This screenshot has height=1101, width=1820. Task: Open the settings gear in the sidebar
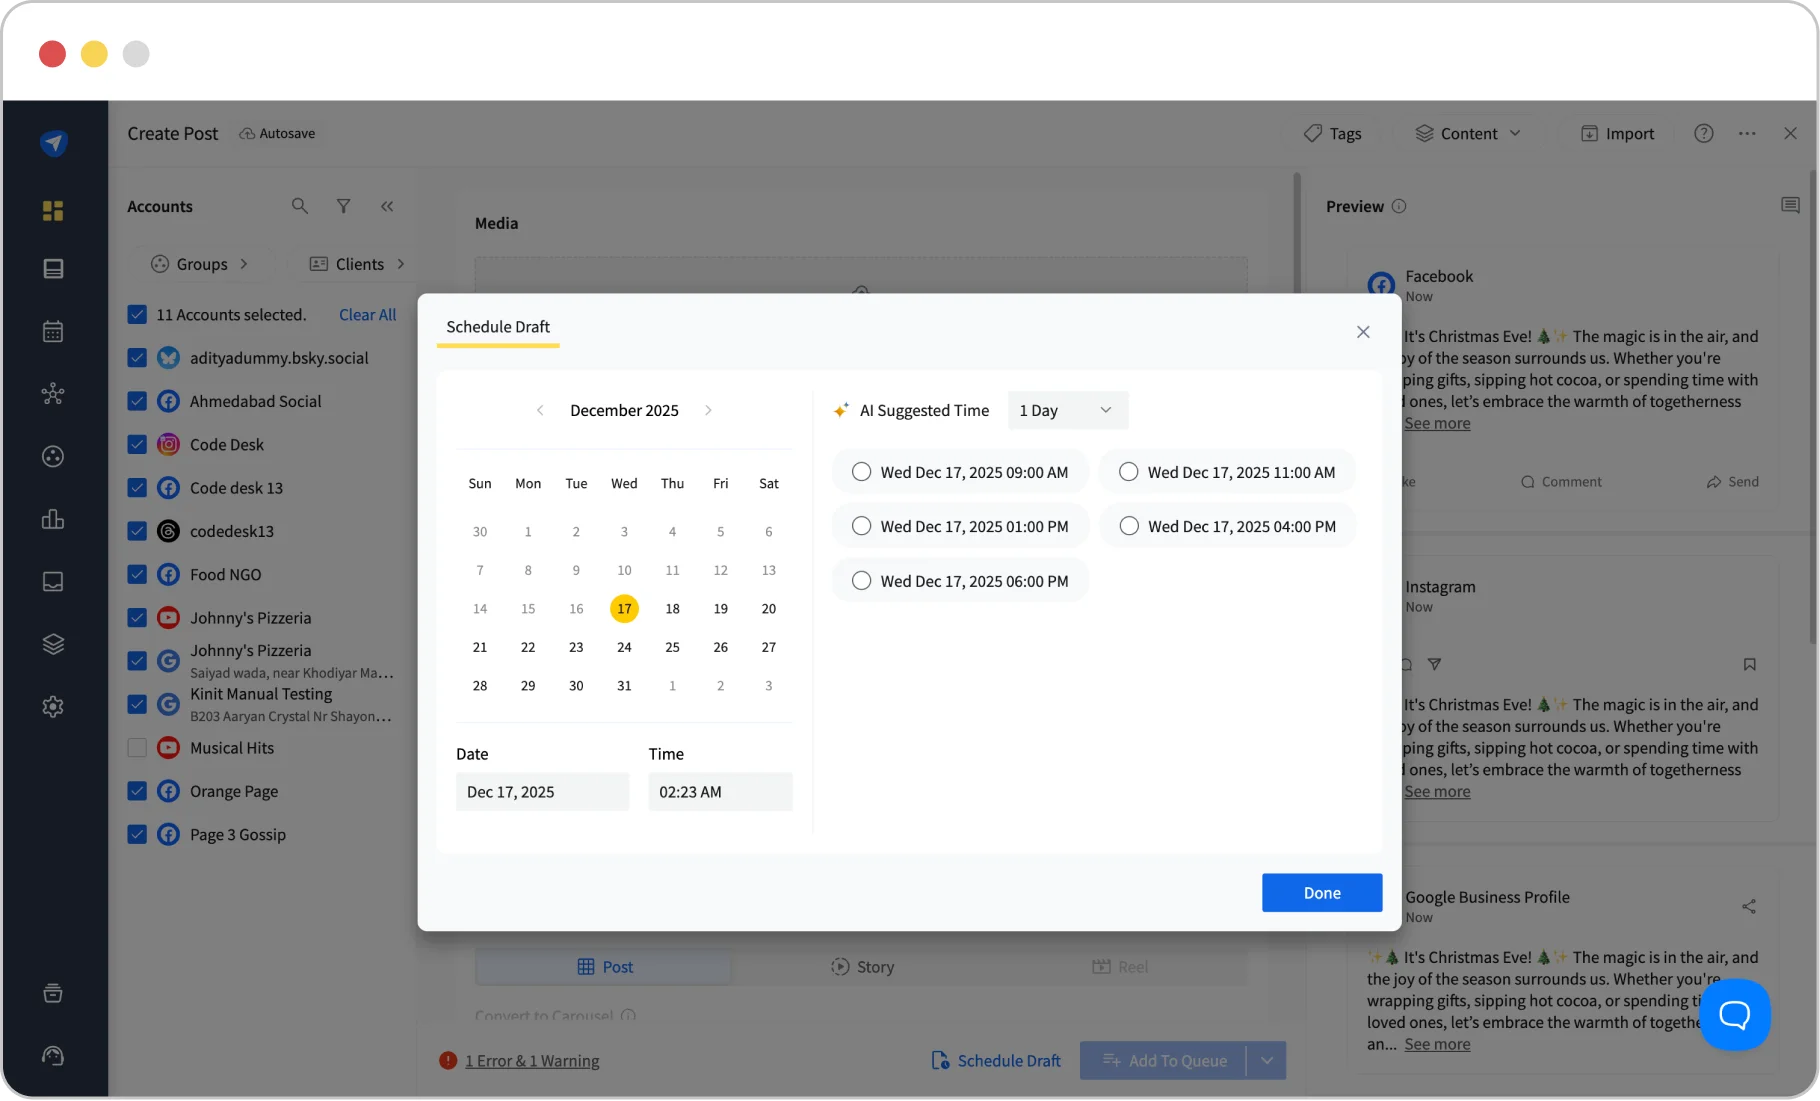[x=53, y=707]
